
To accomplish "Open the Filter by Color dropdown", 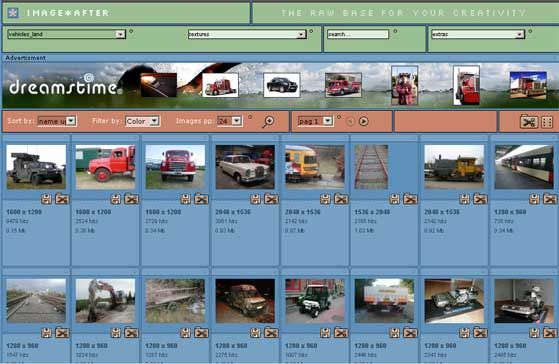I will [x=142, y=121].
